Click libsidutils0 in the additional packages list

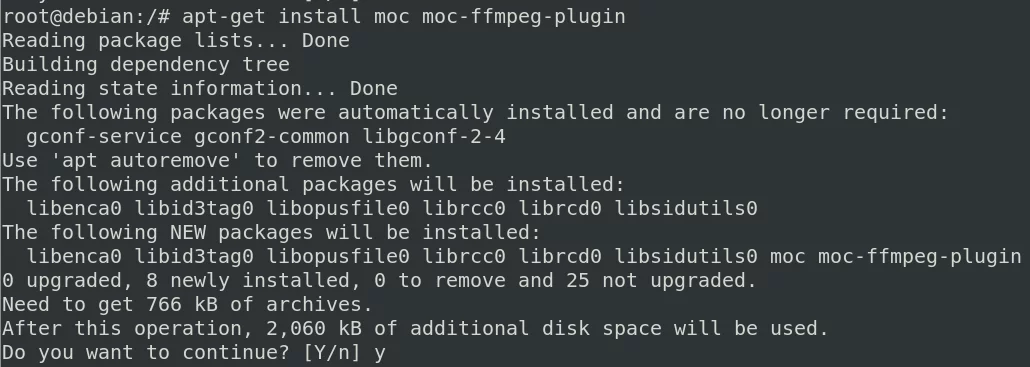[x=686, y=209]
